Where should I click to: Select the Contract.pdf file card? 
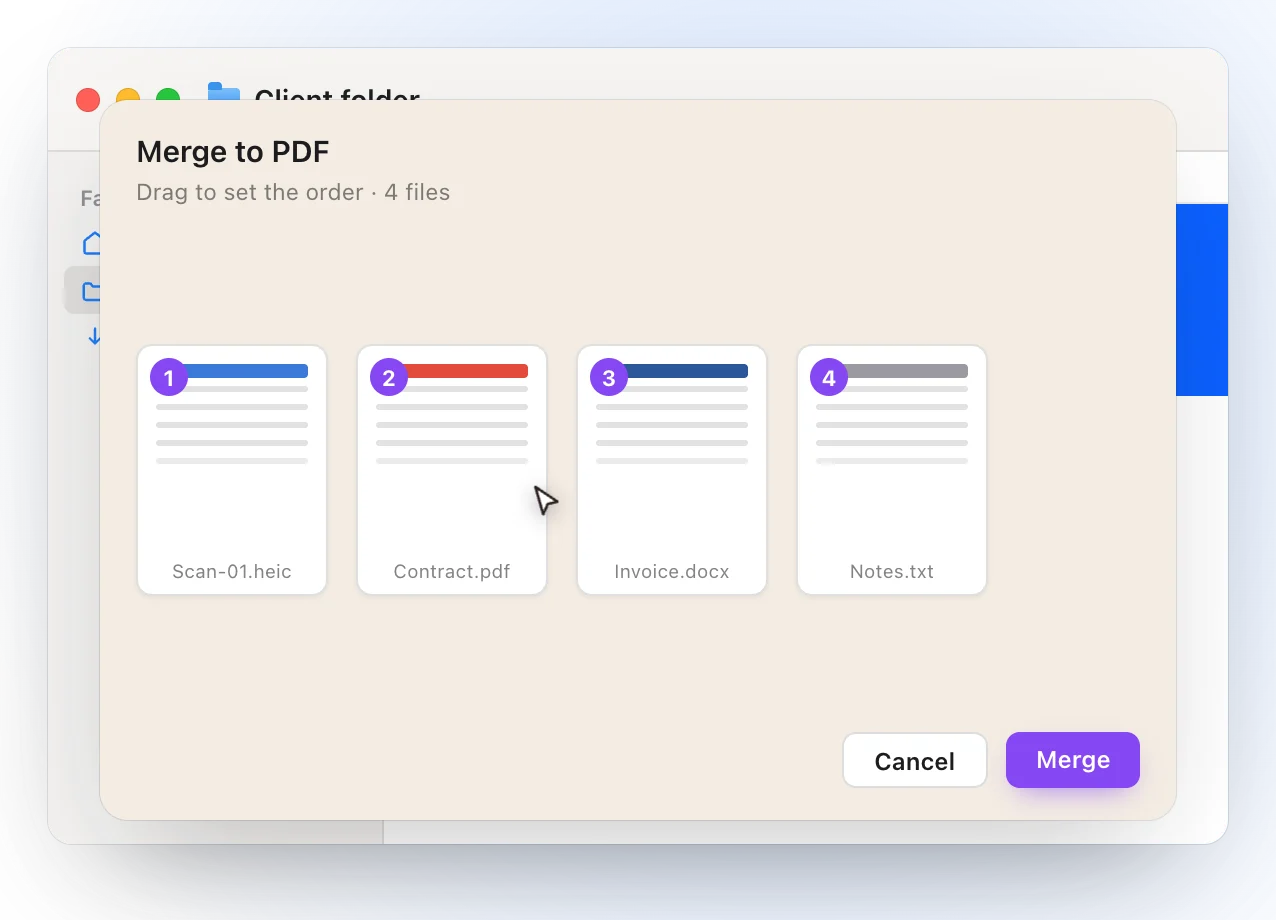coord(452,470)
